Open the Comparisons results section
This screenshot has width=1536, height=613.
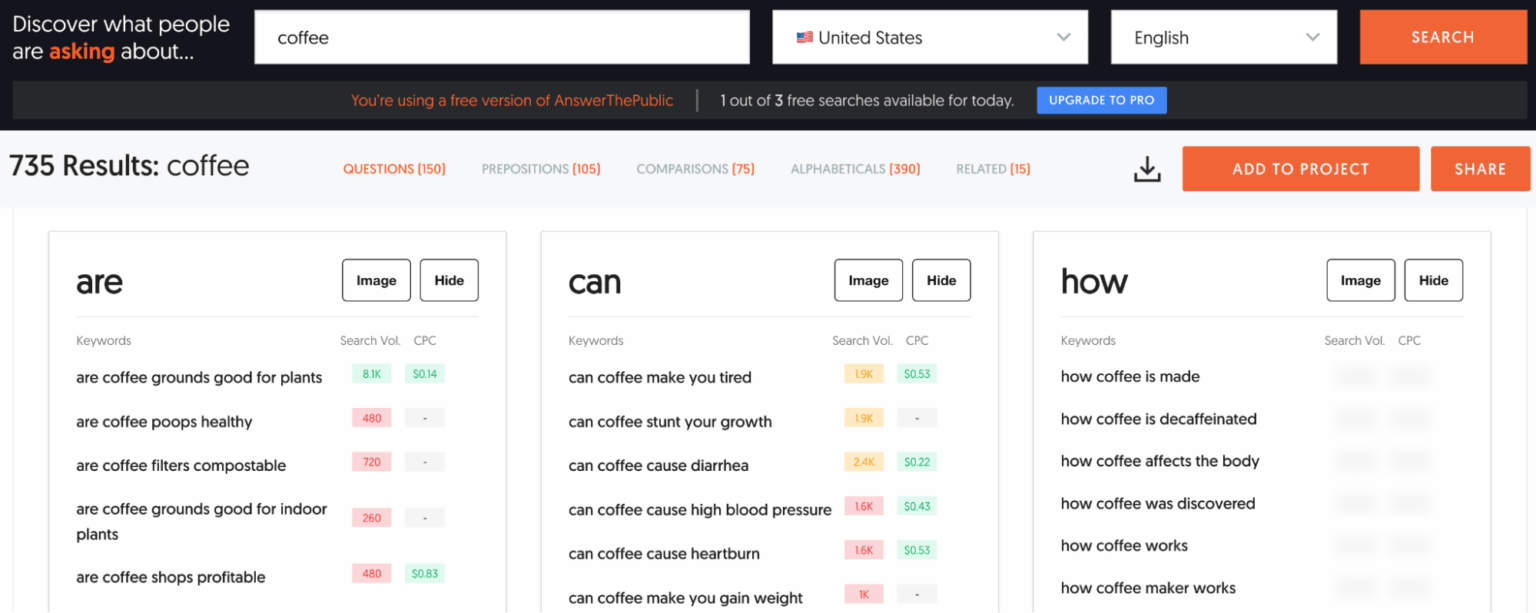point(695,168)
